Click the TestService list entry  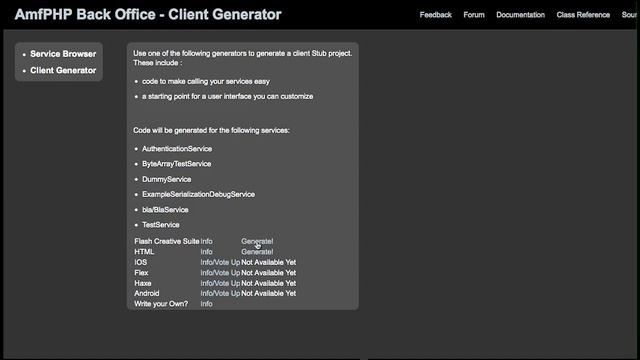click(160, 225)
